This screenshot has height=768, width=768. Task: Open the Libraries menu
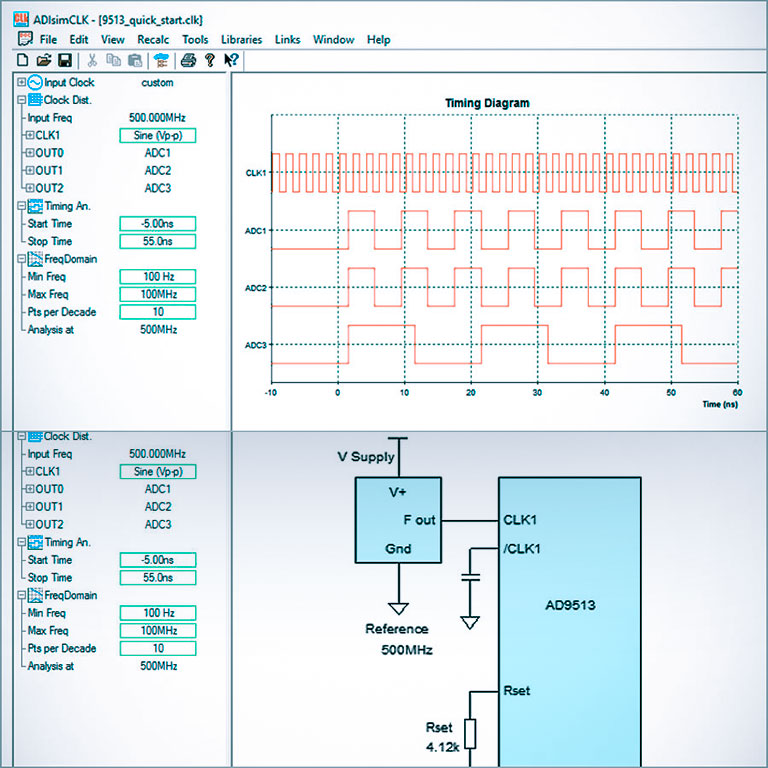[x=241, y=40]
